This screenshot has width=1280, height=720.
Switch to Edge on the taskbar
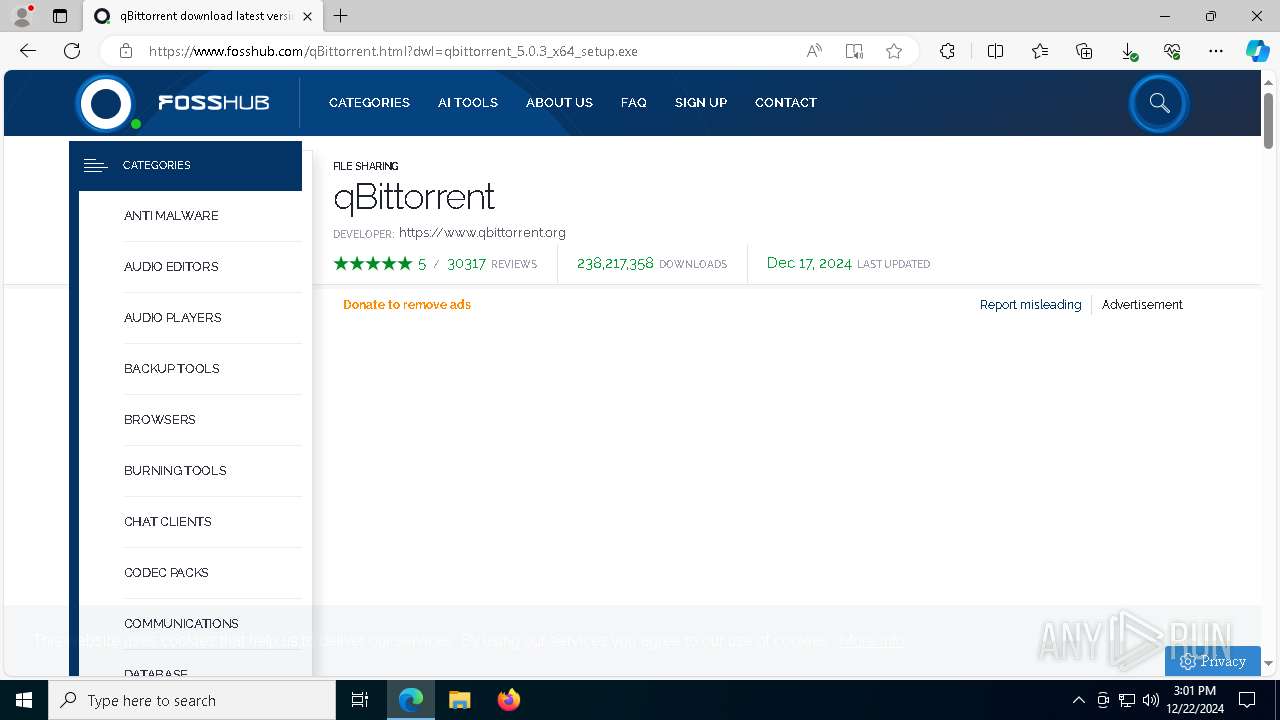[x=411, y=700]
